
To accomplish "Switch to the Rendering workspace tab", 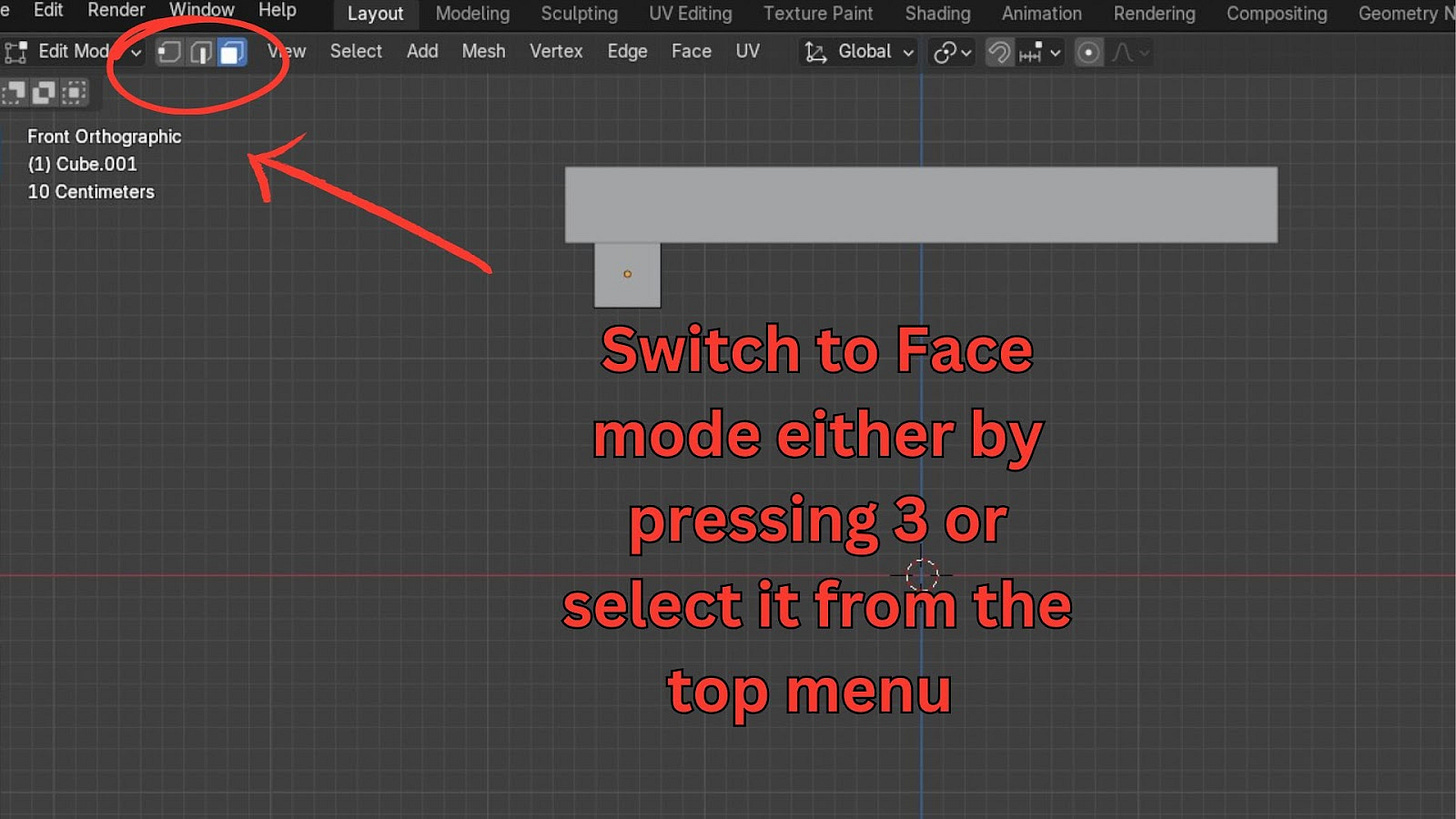I will [x=1154, y=14].
